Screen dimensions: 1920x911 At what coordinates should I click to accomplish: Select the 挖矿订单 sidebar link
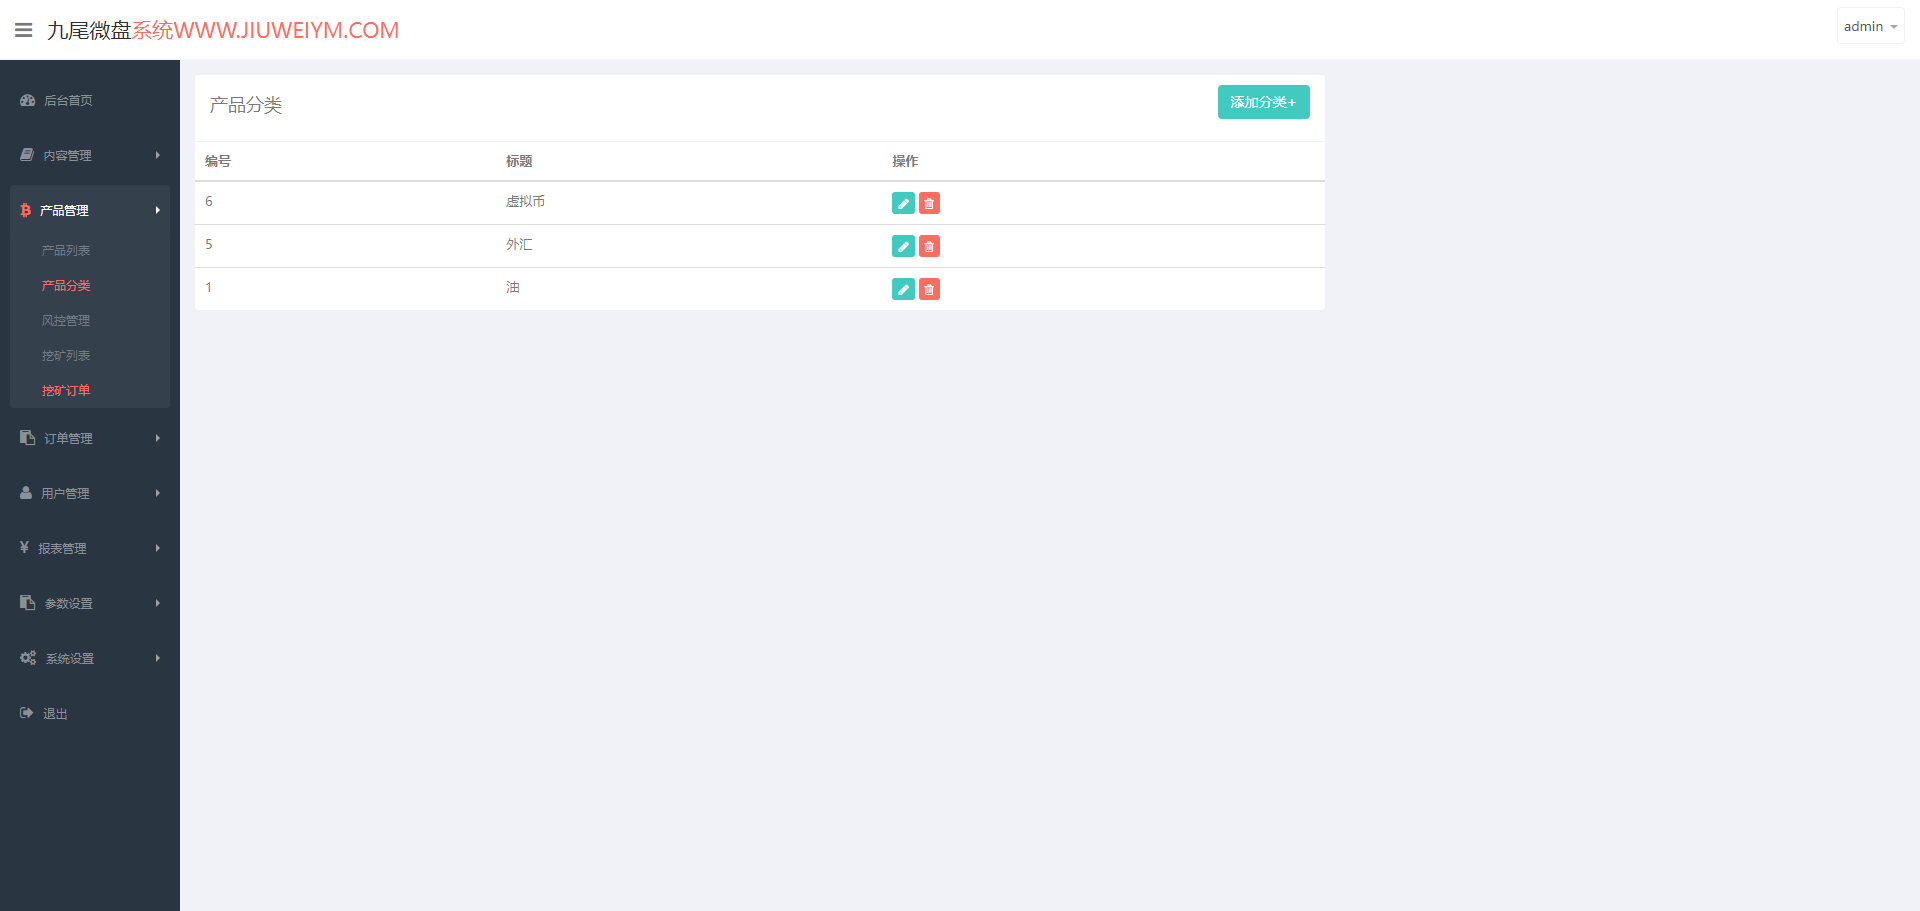(66, 390)
